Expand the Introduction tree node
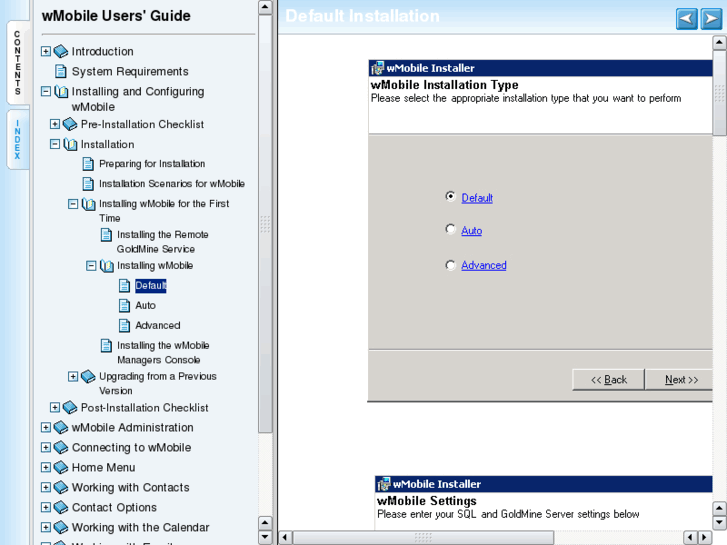This screenshot has height=545, width=727. (45, 51)
